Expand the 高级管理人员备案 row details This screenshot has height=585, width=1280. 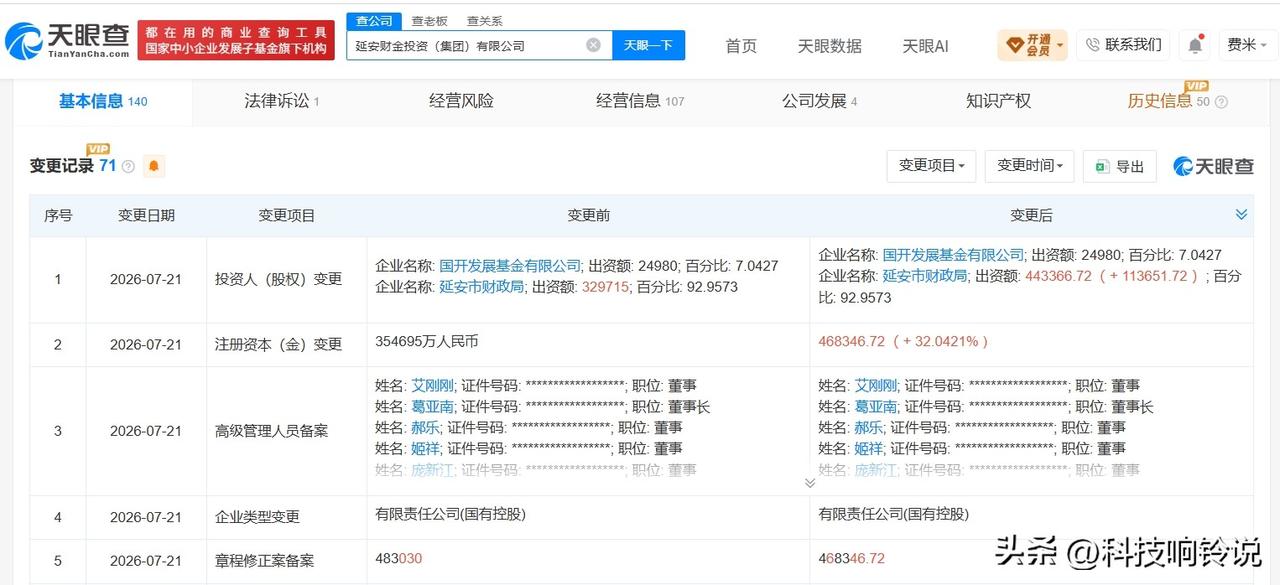809,483
